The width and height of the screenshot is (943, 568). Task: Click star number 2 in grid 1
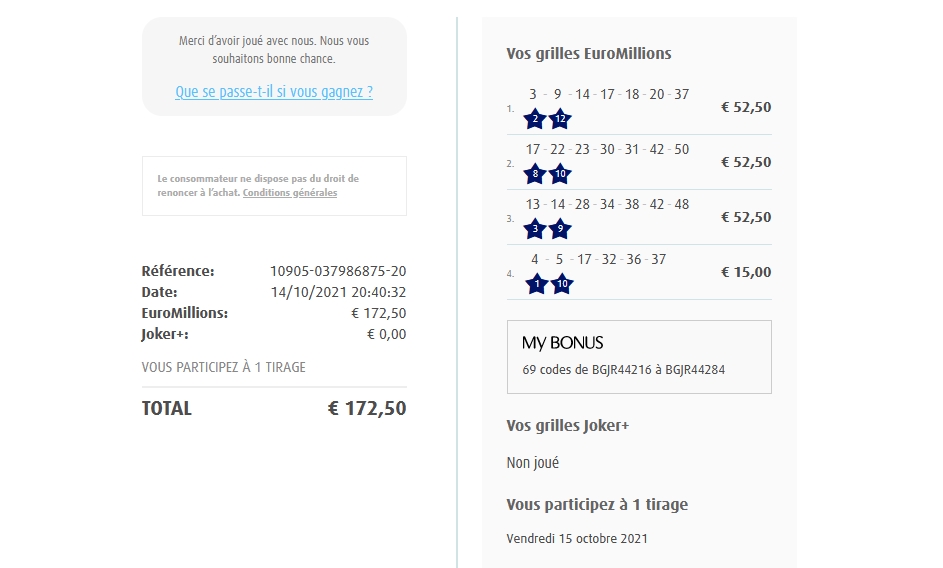pyautogui.click(x=535, y=119)
